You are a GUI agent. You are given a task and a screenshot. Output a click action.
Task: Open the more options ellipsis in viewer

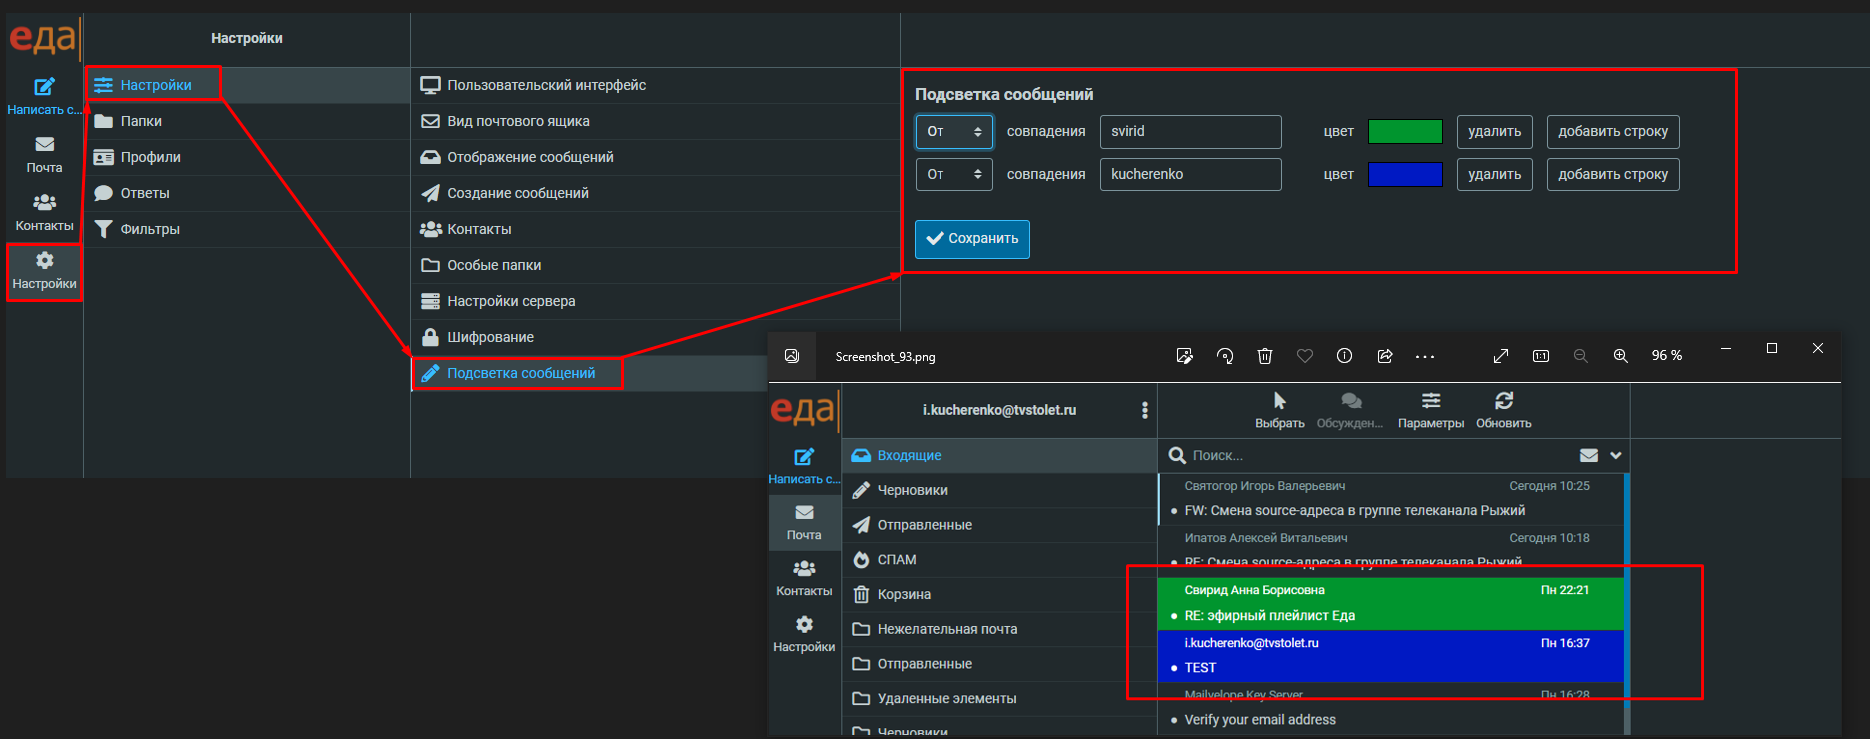1425,356
